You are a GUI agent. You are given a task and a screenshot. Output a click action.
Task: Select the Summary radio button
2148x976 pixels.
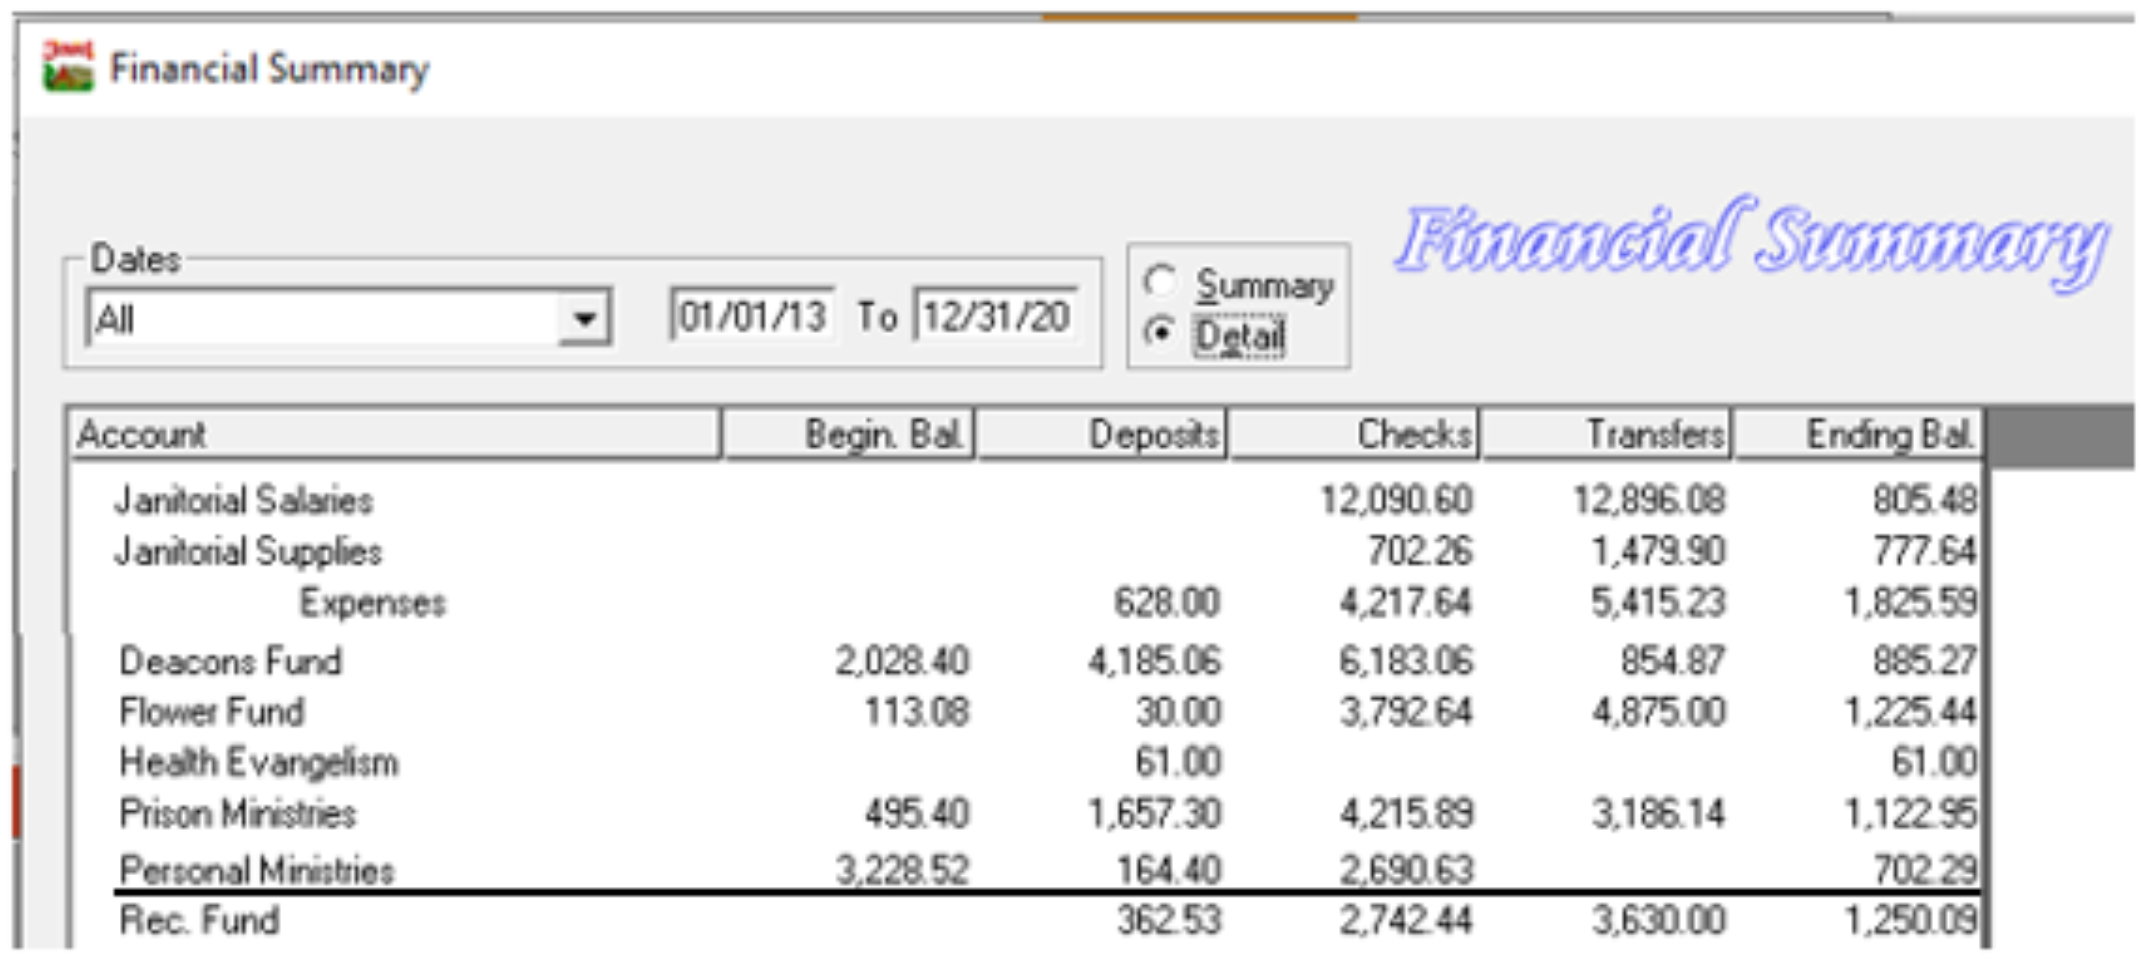pyautogui.click(x=1160, y=282)
